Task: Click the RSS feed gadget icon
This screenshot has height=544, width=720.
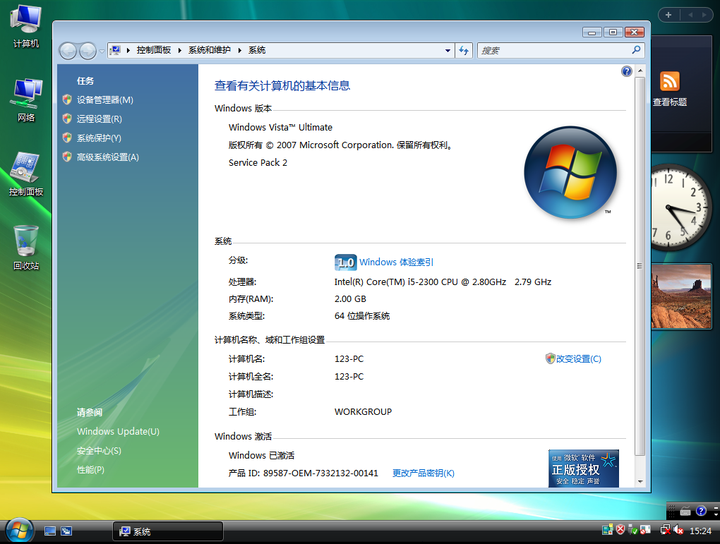Action: tap(669, 81)
